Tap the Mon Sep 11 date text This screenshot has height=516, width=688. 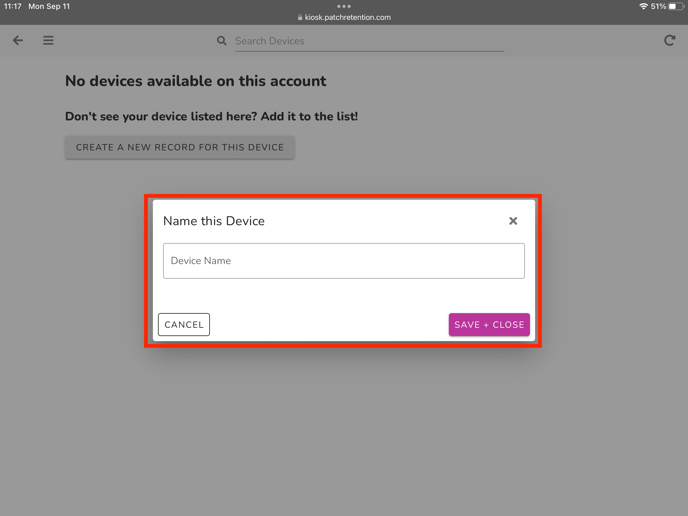point(49,6)
